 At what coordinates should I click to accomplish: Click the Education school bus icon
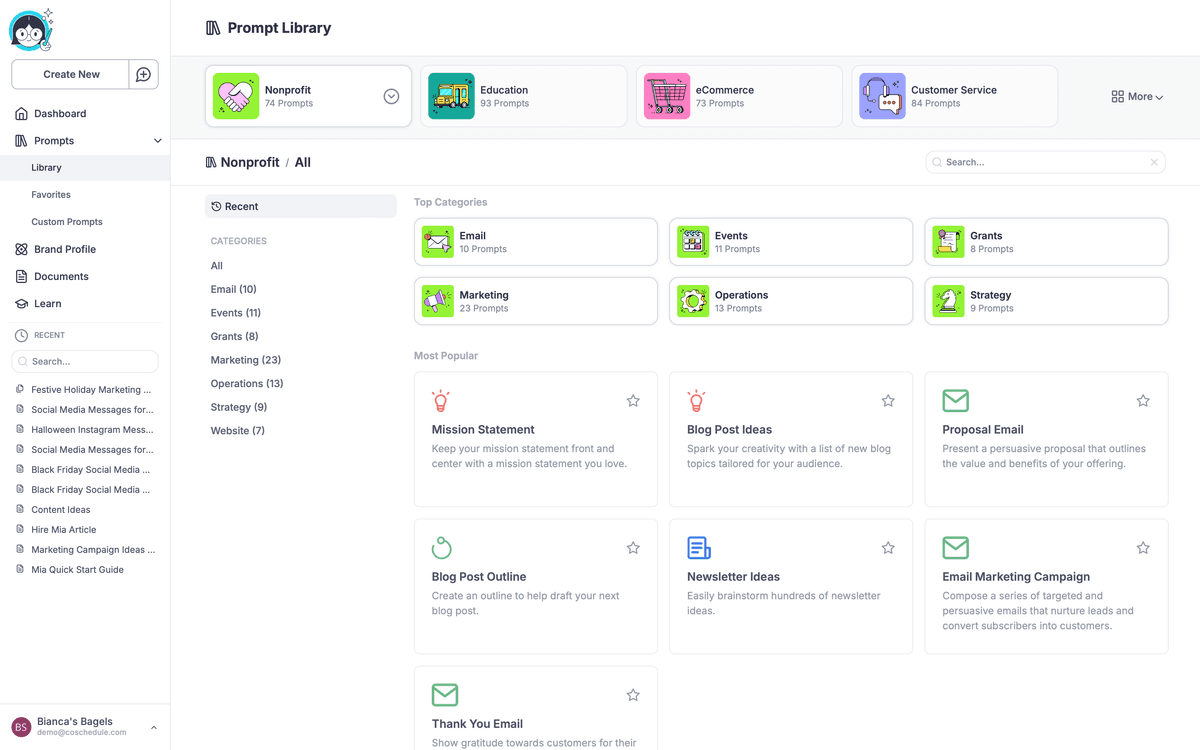[451, 96]
